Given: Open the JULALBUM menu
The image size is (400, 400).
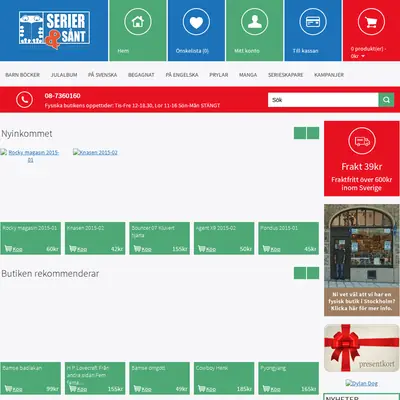Looking at the screenshot, I should 64,75.
